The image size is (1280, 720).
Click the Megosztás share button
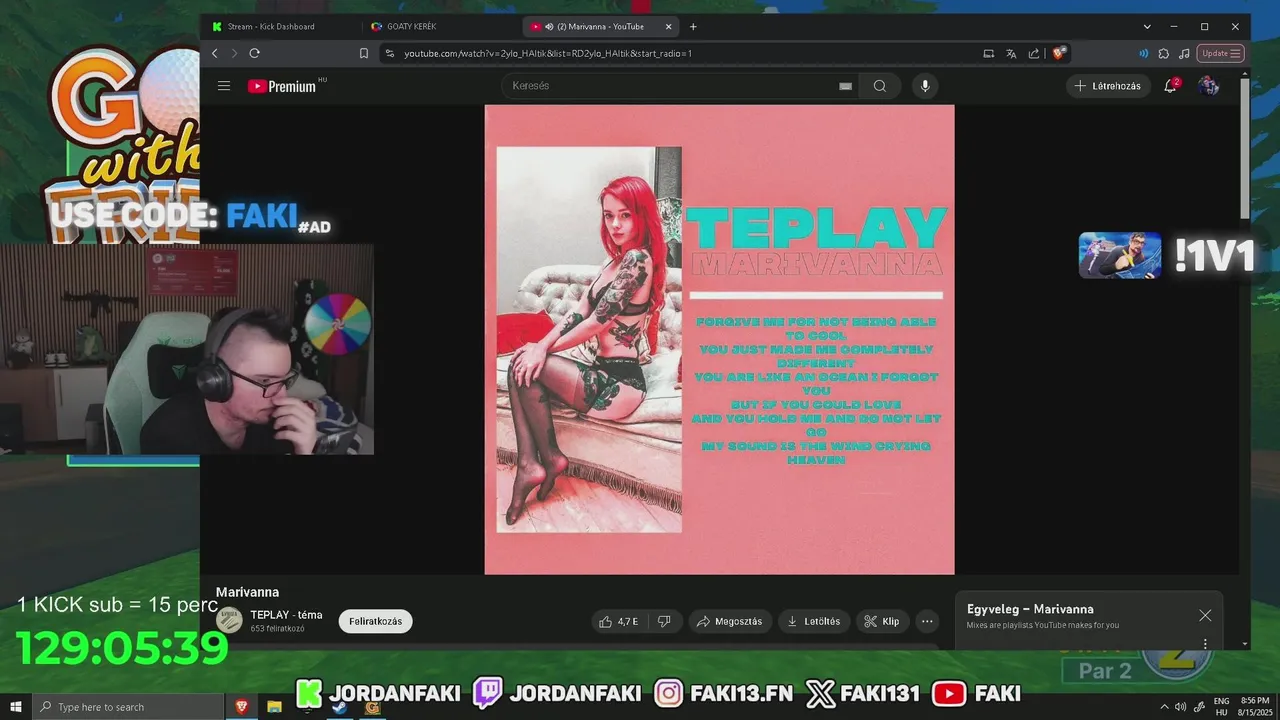(x=730, y=621)
